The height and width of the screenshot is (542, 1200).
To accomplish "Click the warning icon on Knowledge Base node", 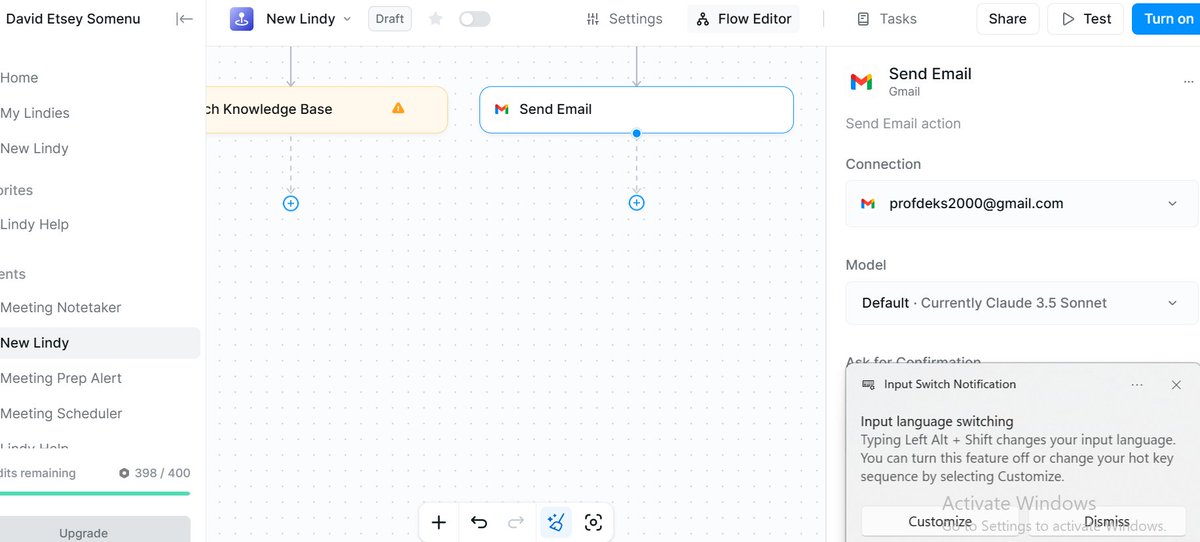I will click(x=398, y=108).
